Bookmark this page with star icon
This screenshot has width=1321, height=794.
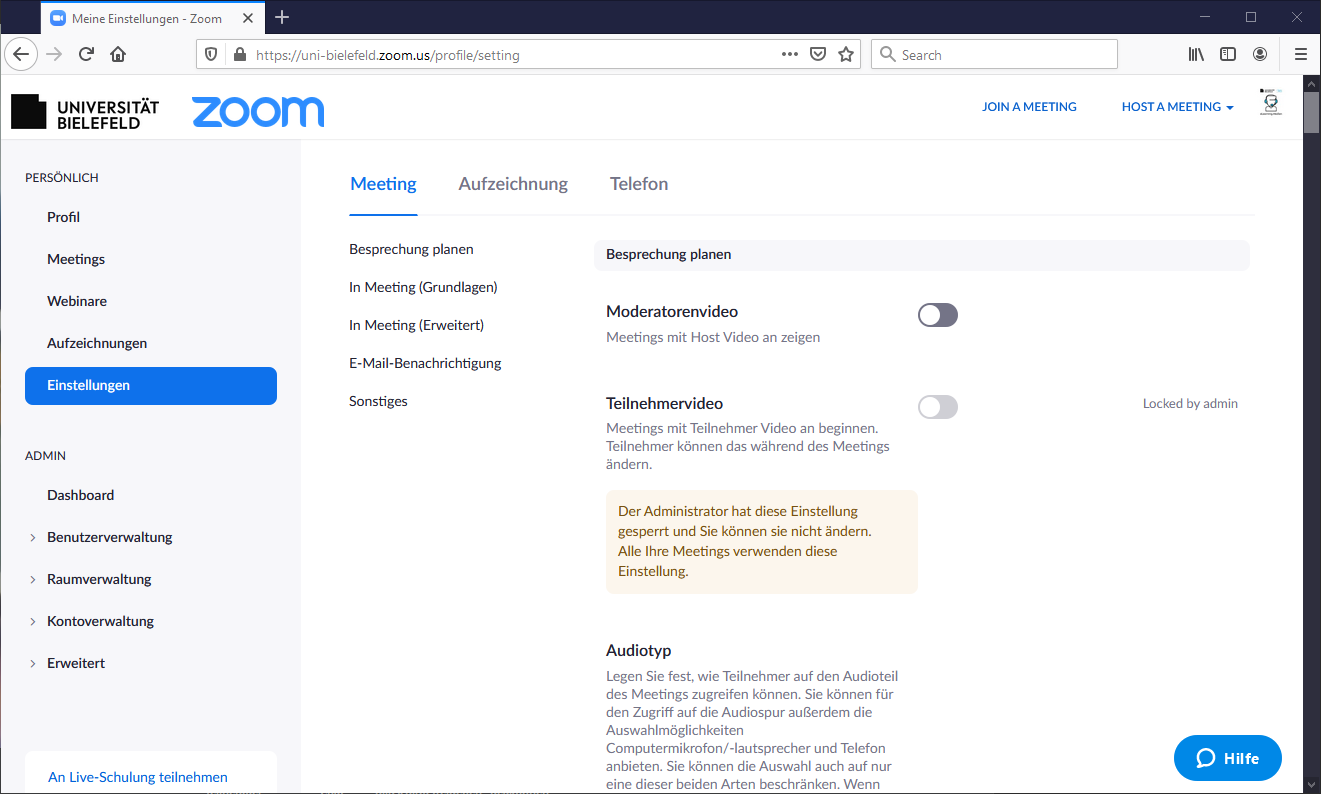(846, 55)
